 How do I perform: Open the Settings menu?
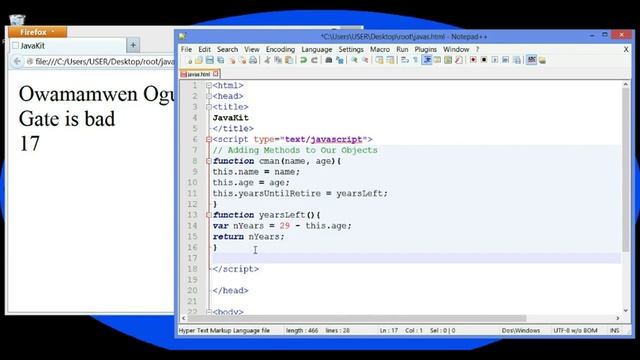tap(351, 49)
